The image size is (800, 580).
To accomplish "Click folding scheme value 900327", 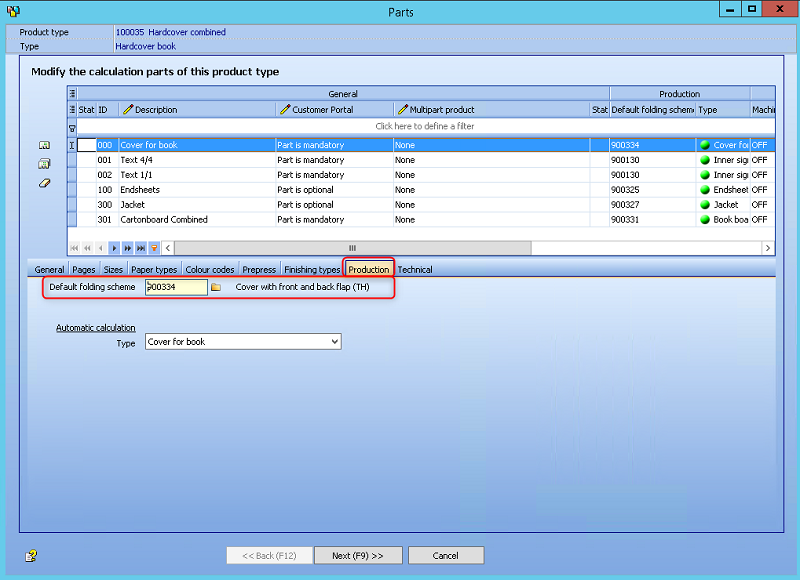I will (625, 205).
